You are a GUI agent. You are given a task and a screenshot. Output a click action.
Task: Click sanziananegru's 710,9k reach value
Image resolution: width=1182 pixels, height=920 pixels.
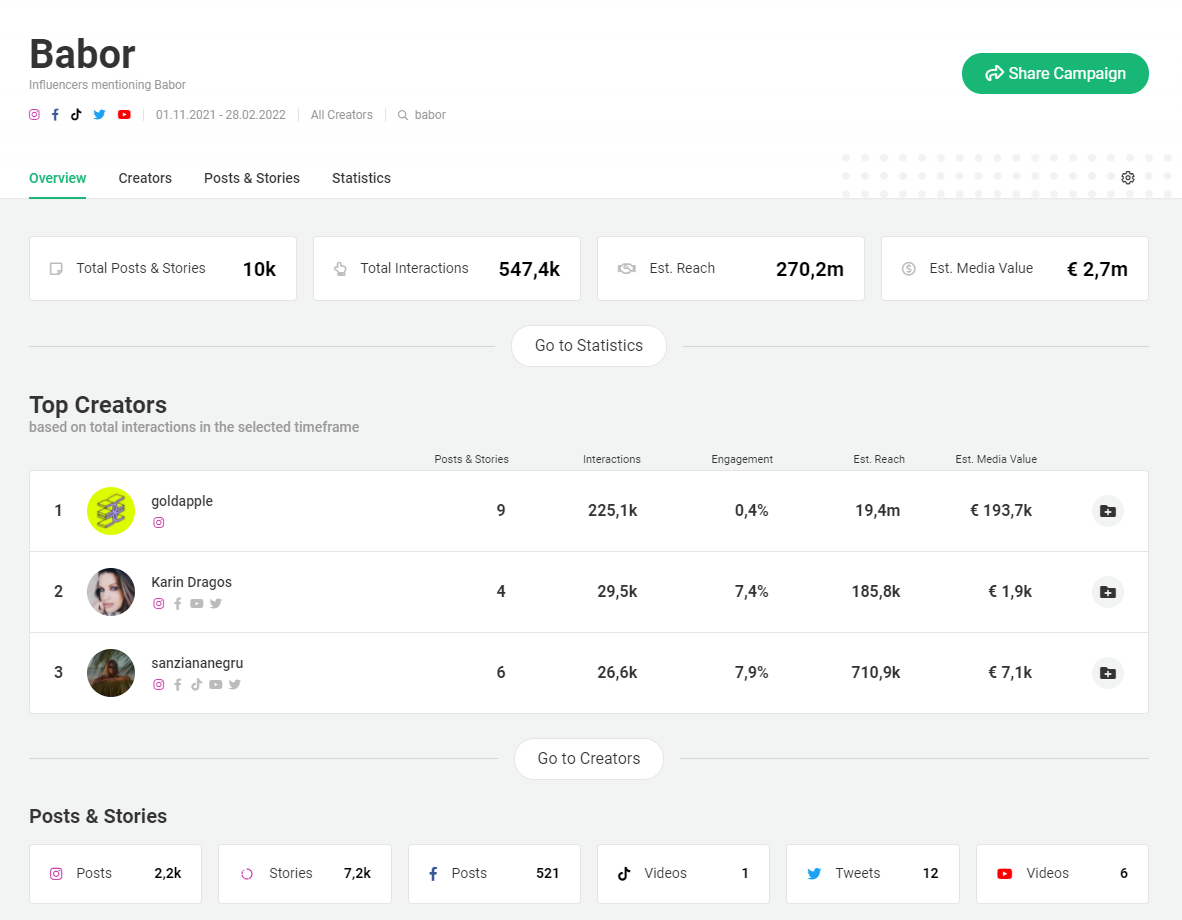(x=875, y=673)
